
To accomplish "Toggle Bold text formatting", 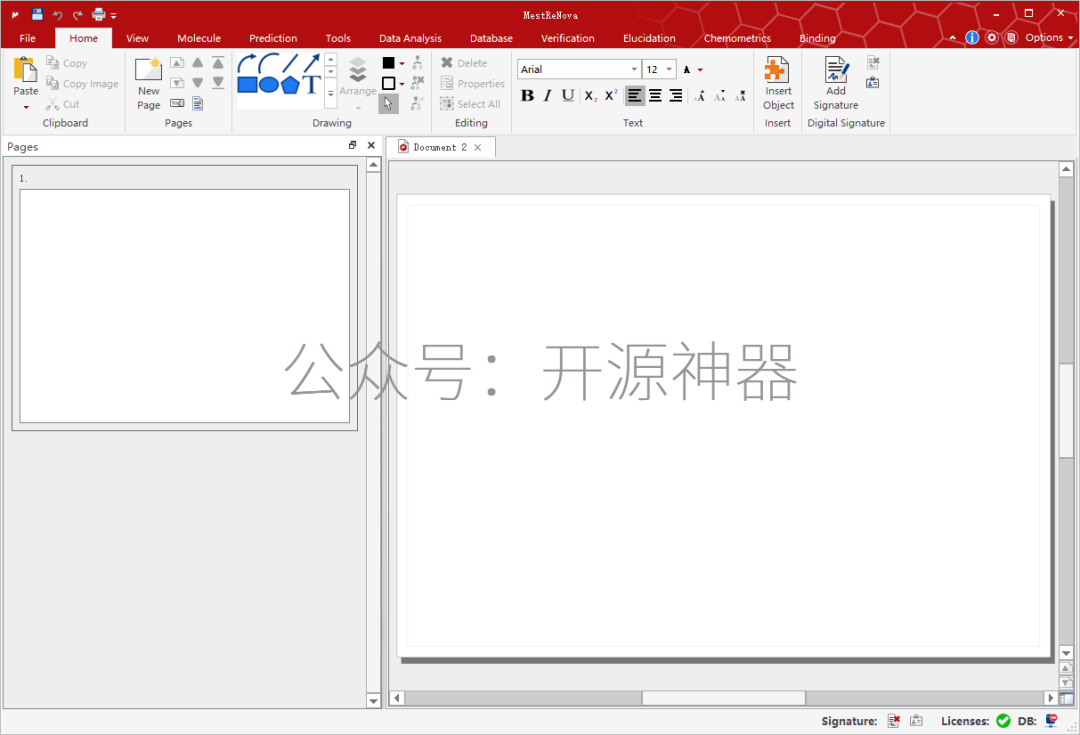I will 527,96.
